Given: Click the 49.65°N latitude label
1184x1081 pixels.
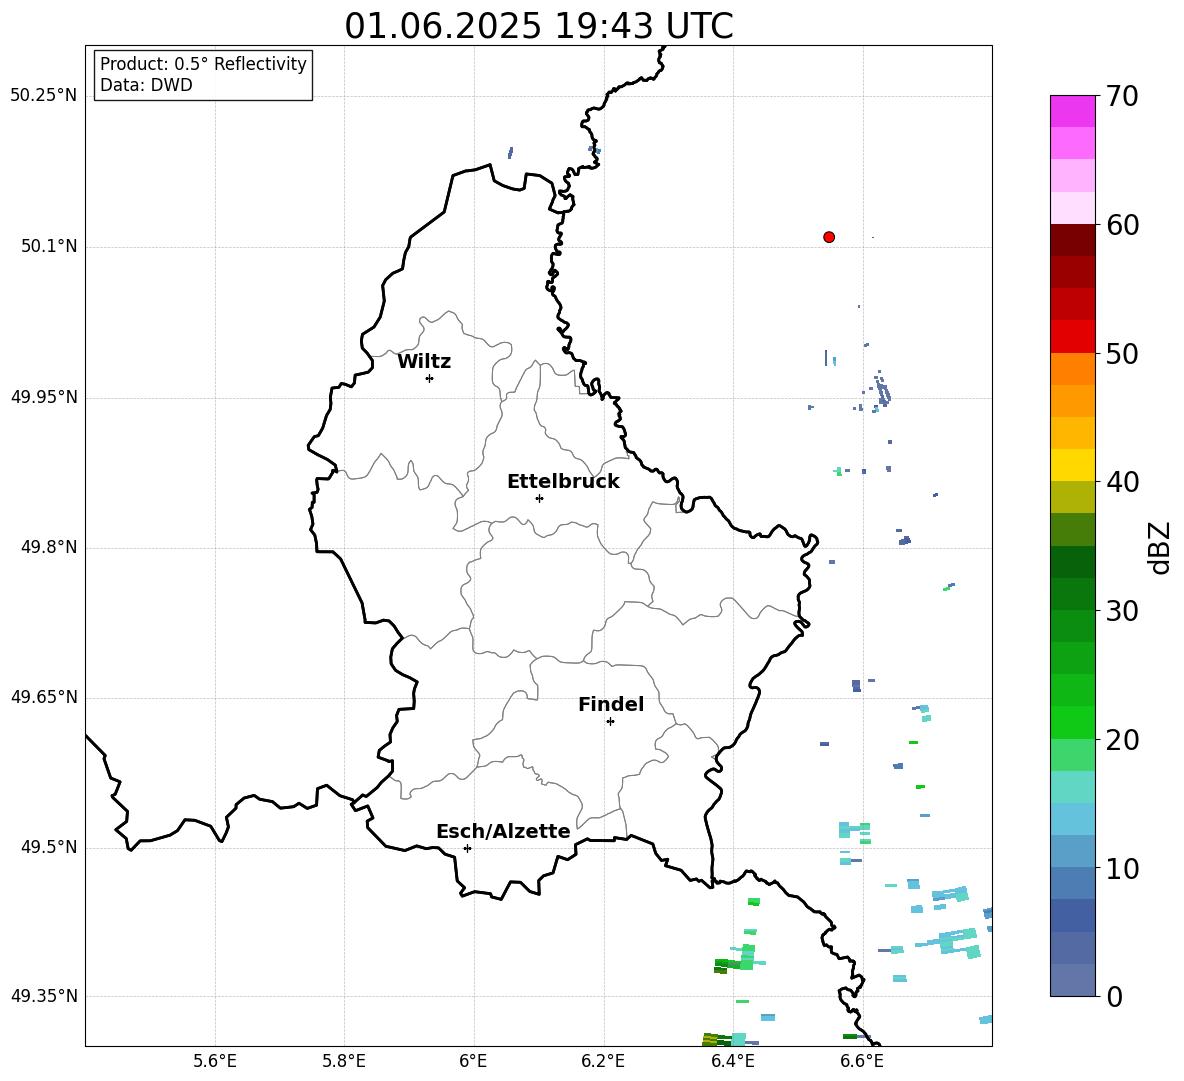Looking at the screenshot, I should coord(44,697).
